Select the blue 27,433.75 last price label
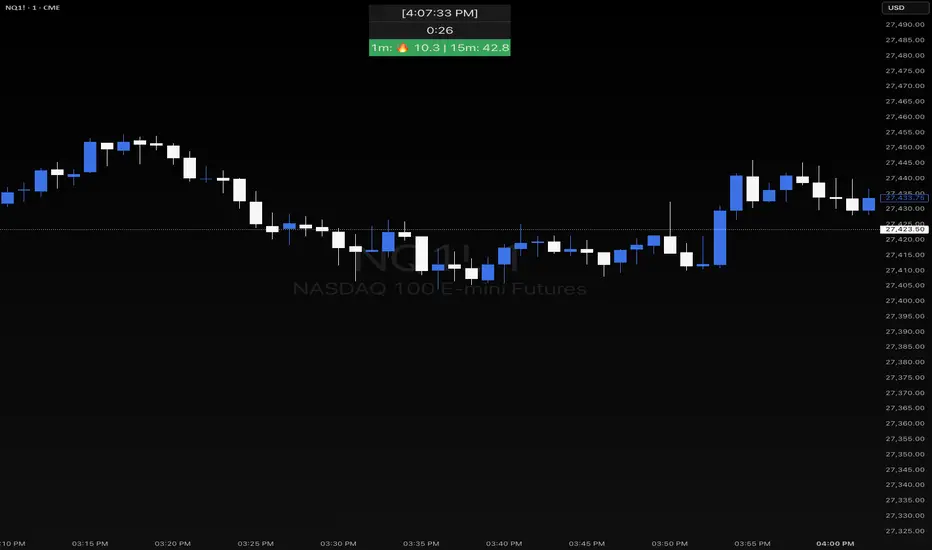Viewport: 932px width, 550px height. coord(904,198)
